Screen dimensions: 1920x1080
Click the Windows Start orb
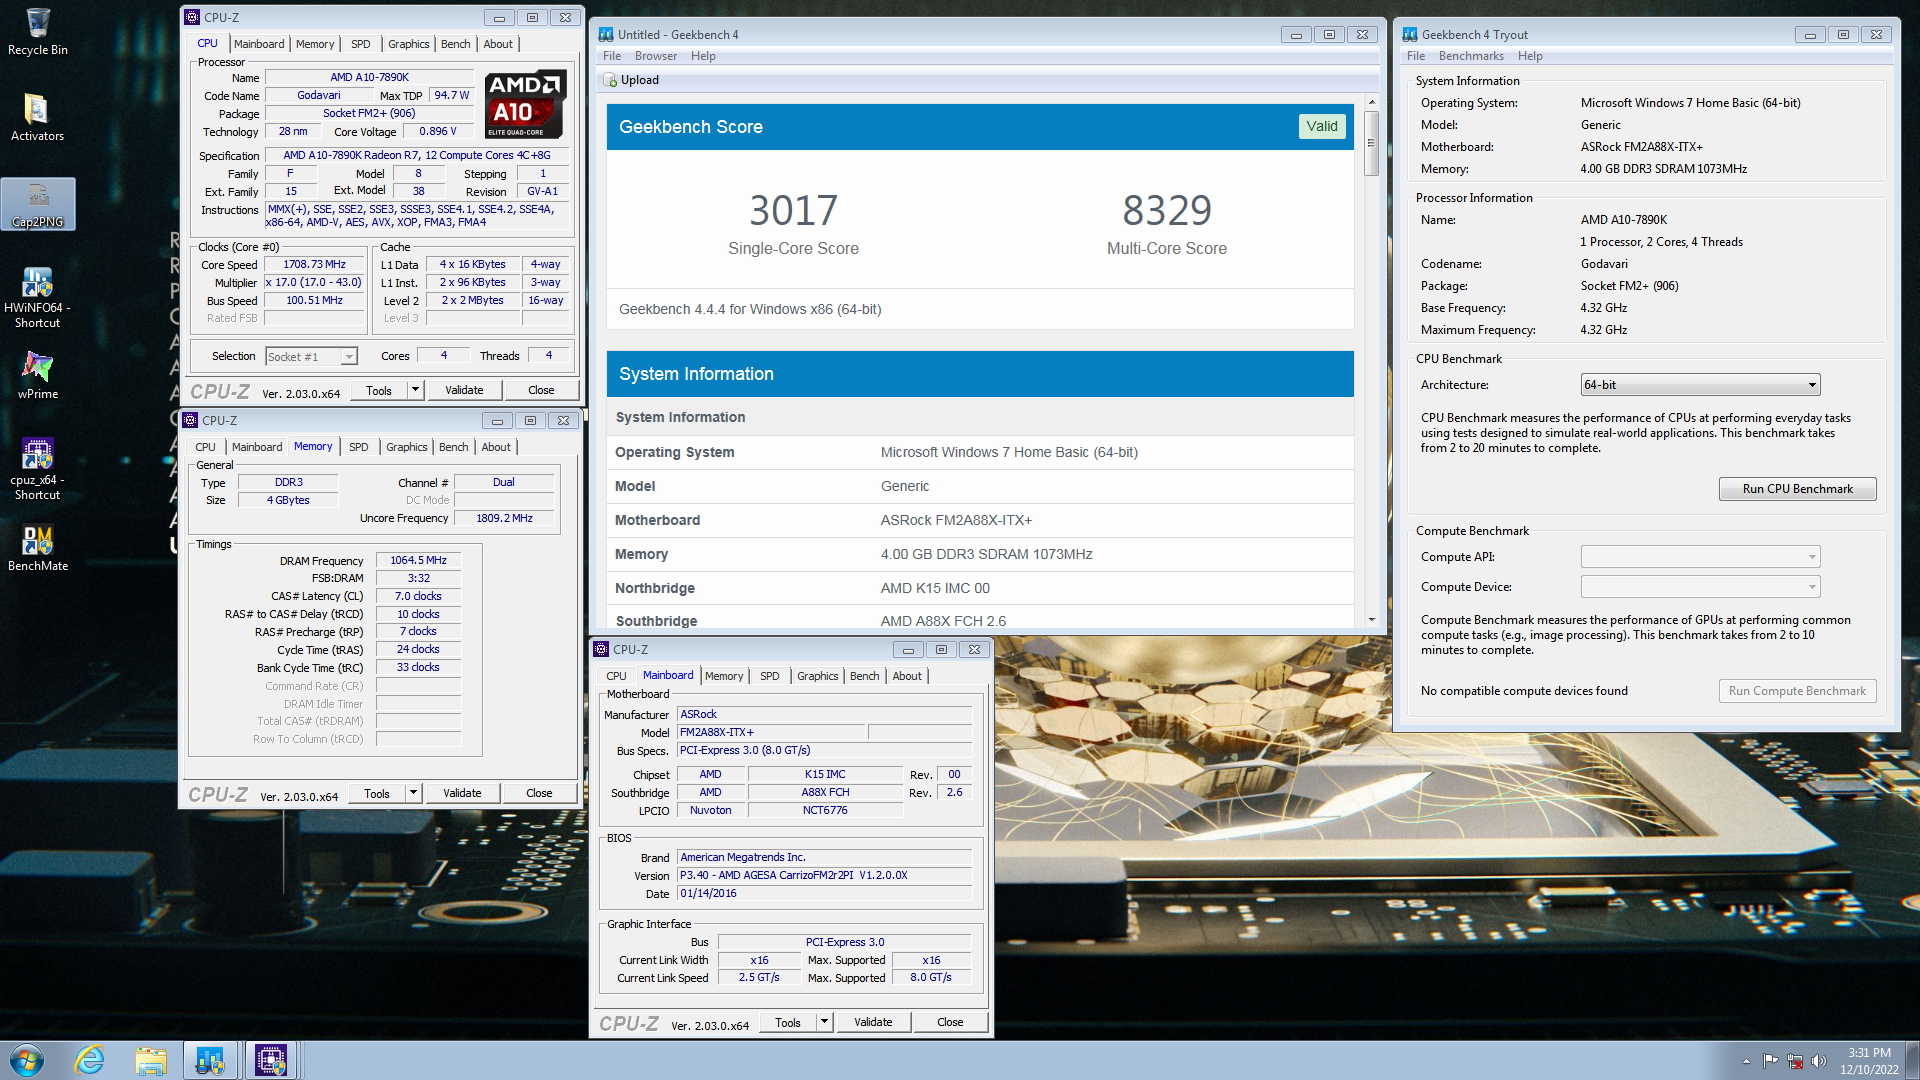[x=27, y=1060]
